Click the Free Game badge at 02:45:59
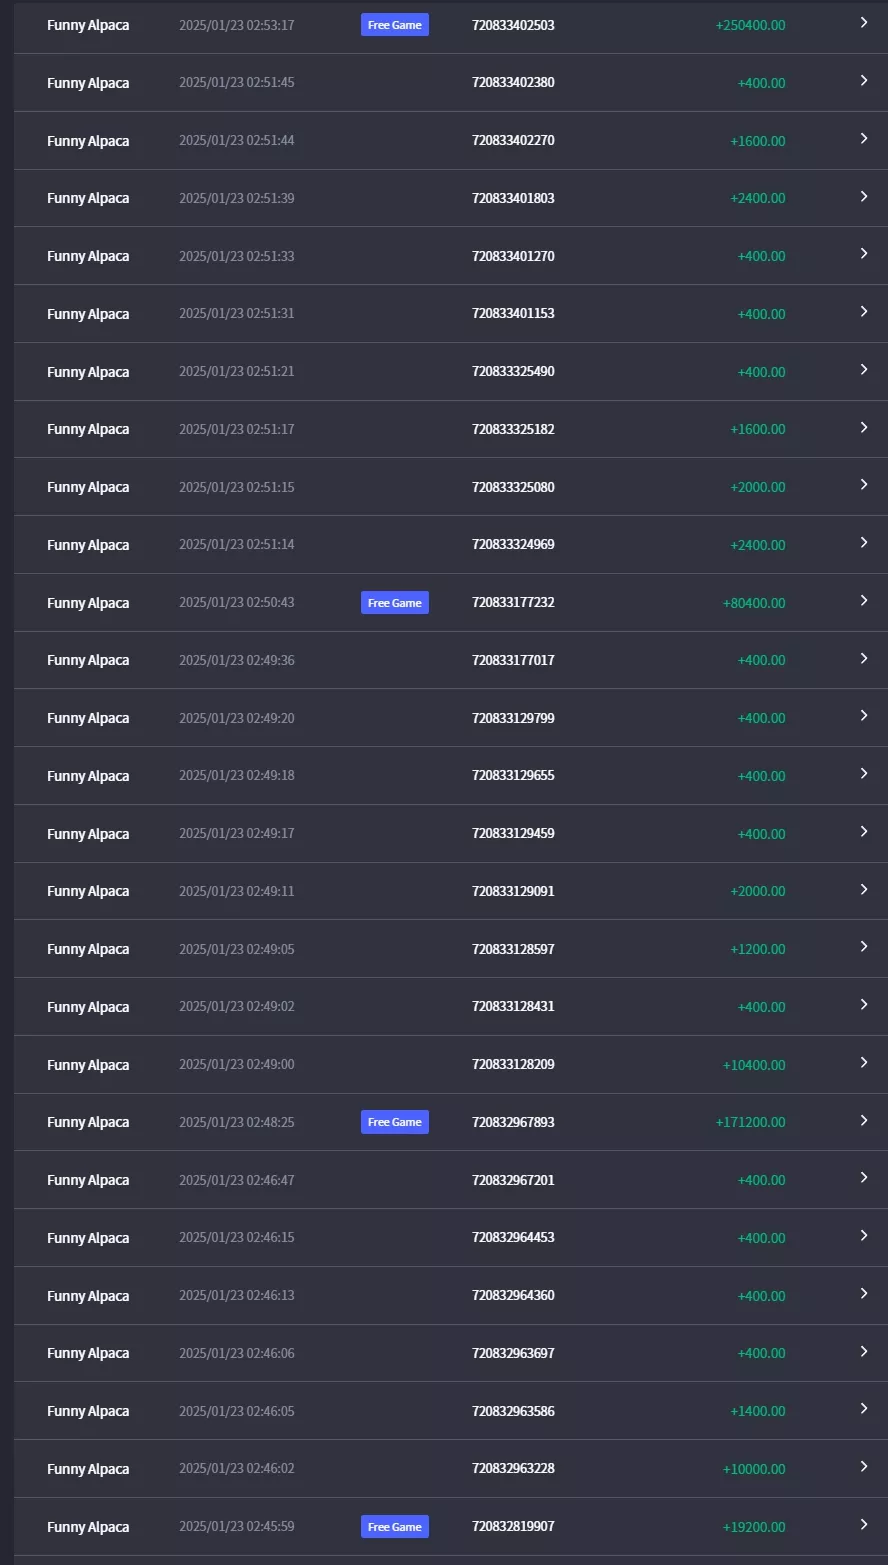This screenshot has height=1565, width=888. [x=395, y=1527]
